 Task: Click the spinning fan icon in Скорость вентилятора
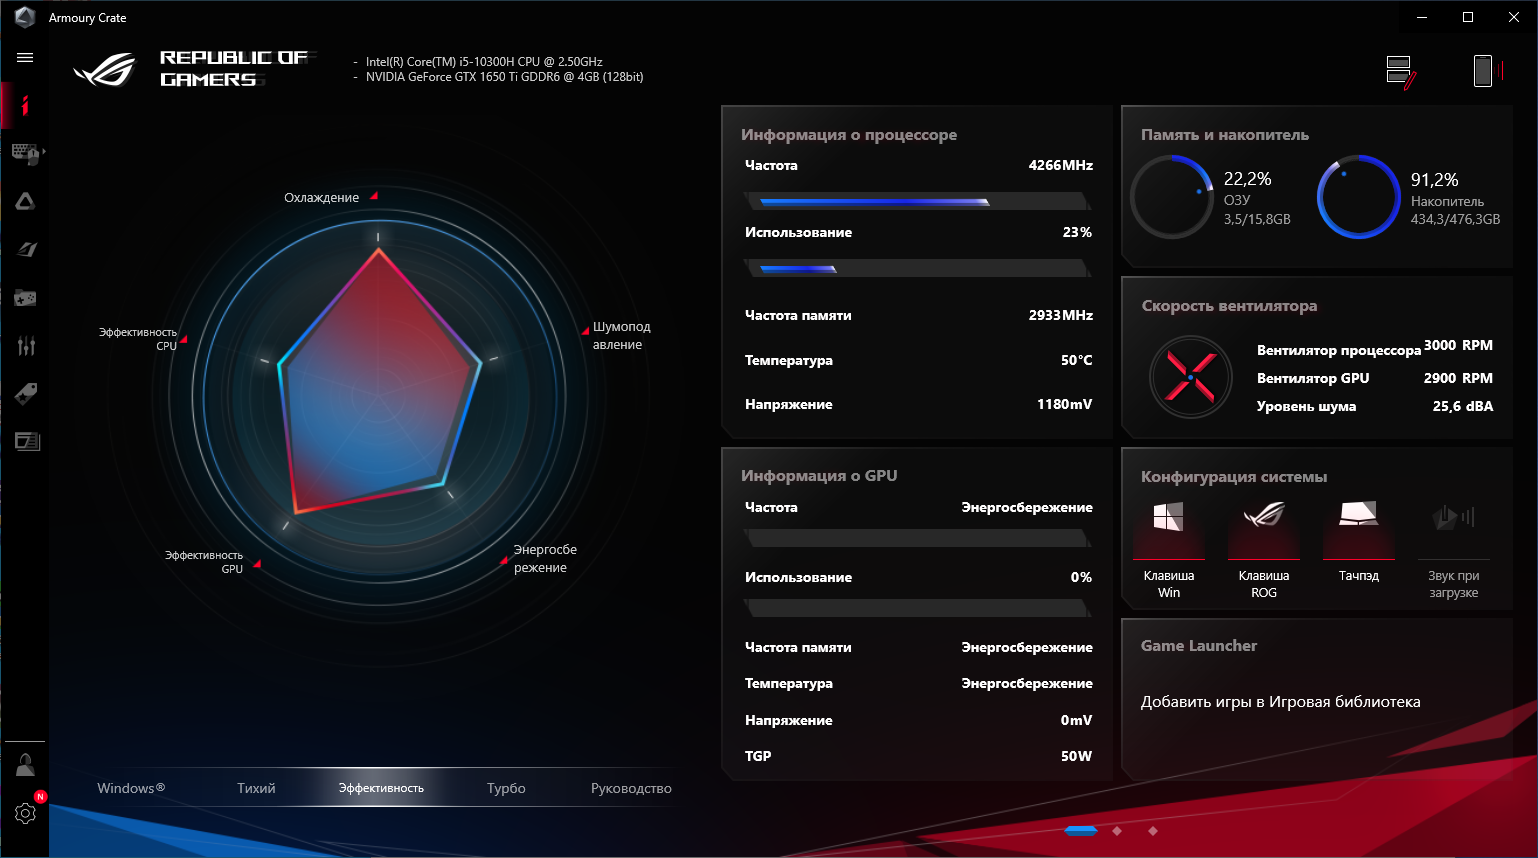coord(1190,377)
